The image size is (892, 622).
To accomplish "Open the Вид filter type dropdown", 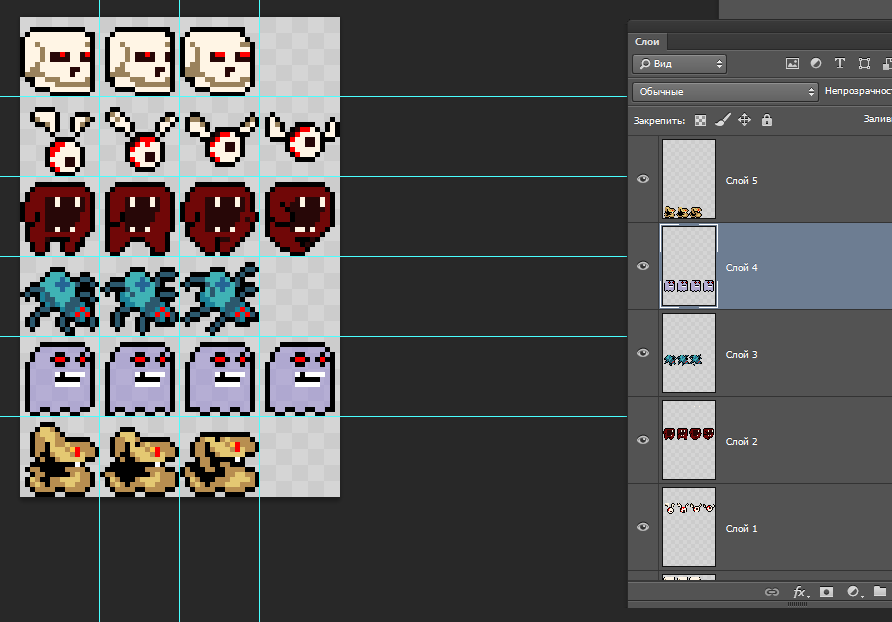I will [x=679, y=64].
